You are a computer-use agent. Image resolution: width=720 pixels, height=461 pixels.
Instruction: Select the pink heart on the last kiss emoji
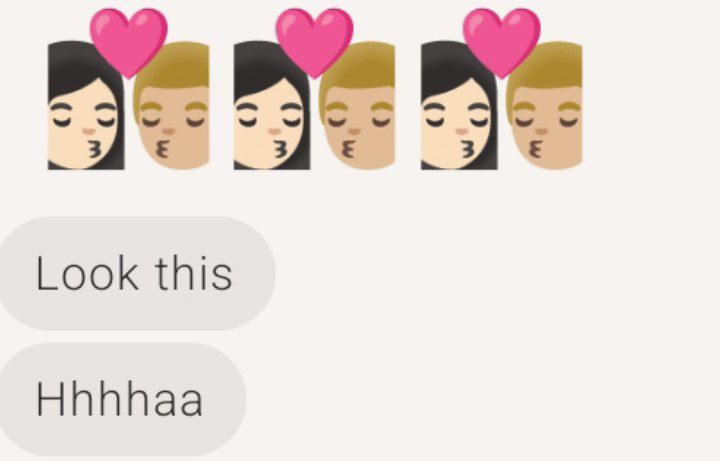tap(501, 42)
